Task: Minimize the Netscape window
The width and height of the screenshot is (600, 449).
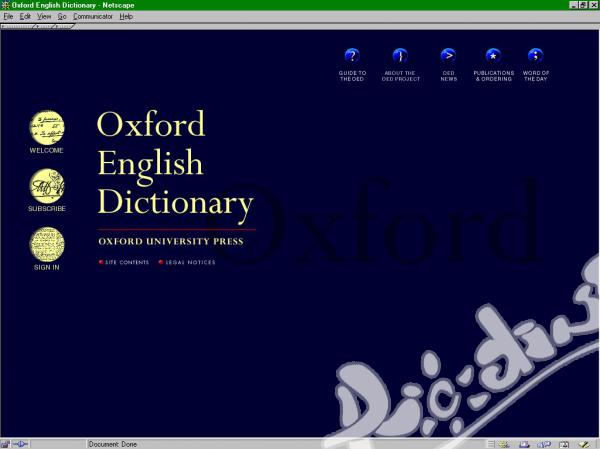Action: pos(574,5)
